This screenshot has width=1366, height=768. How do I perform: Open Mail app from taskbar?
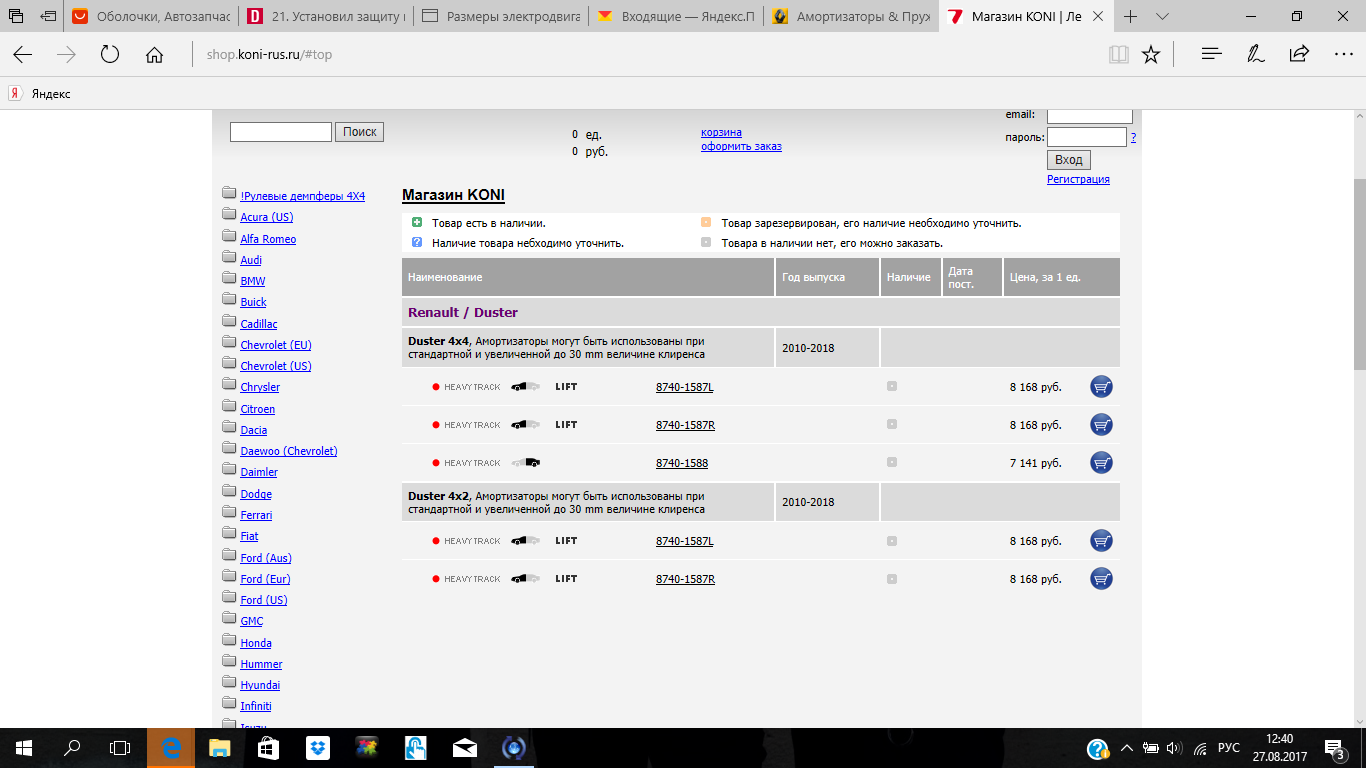[464, 748]
